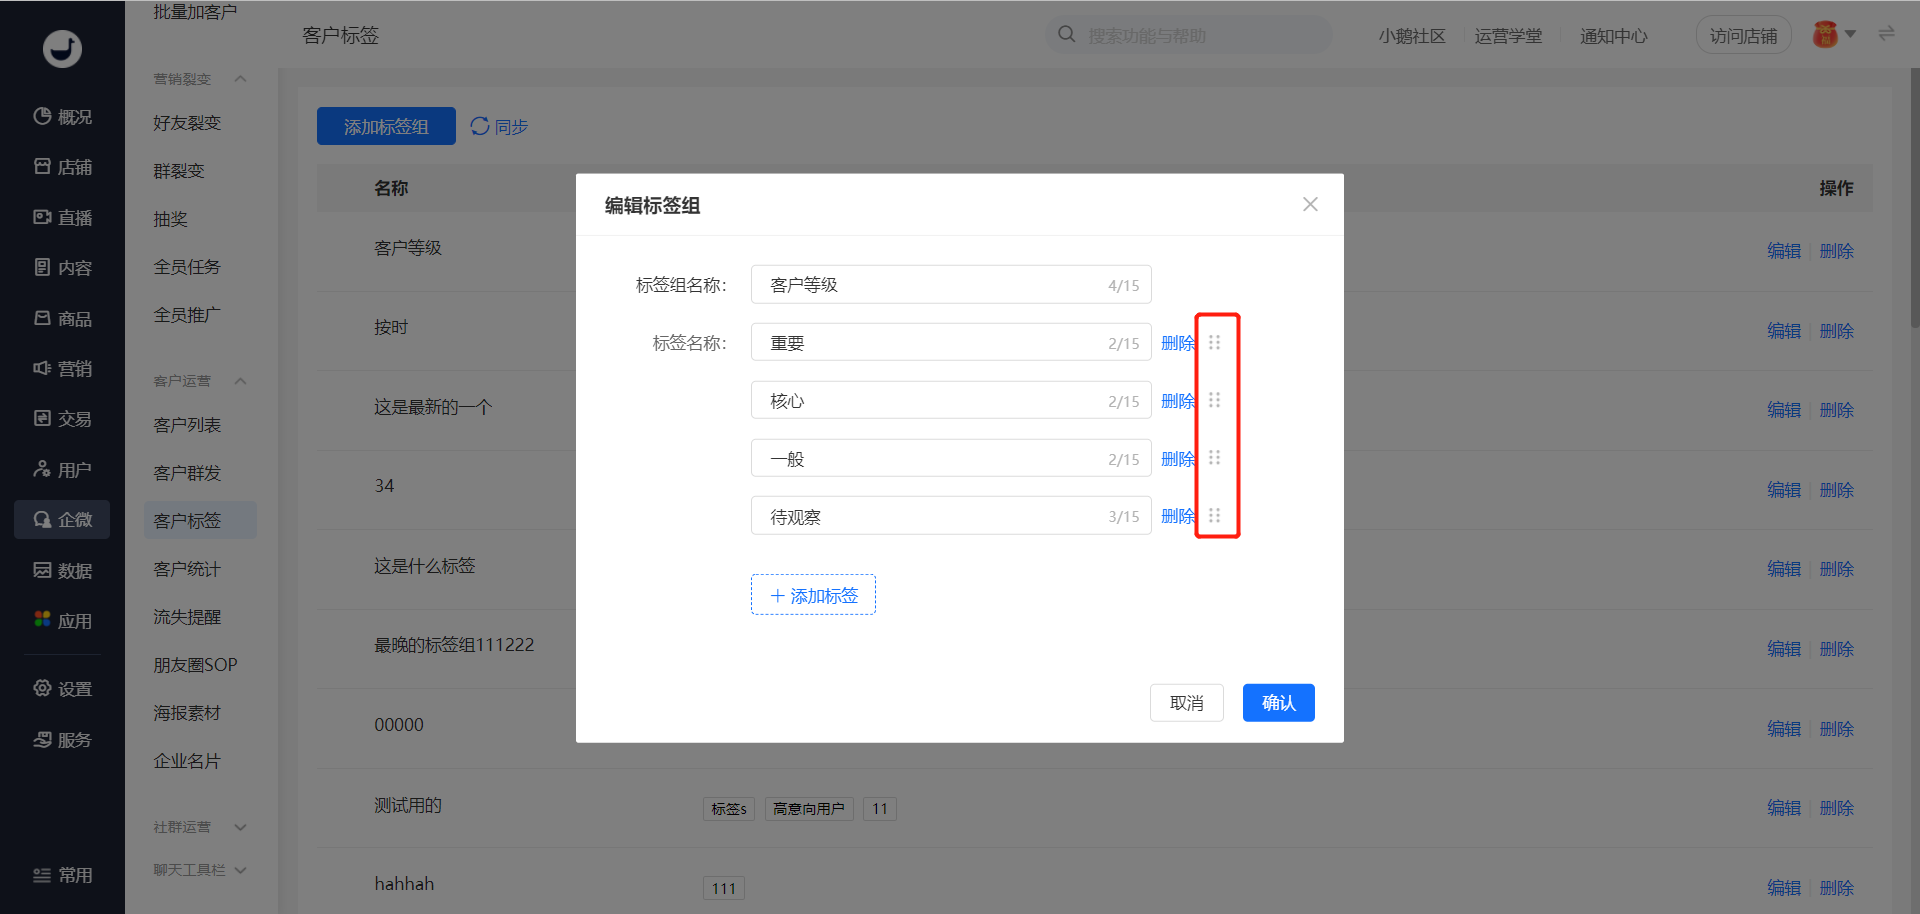Close the 编辑标签组 dialog
This screenshot has width=1920, height=914.
[1310, 204]
